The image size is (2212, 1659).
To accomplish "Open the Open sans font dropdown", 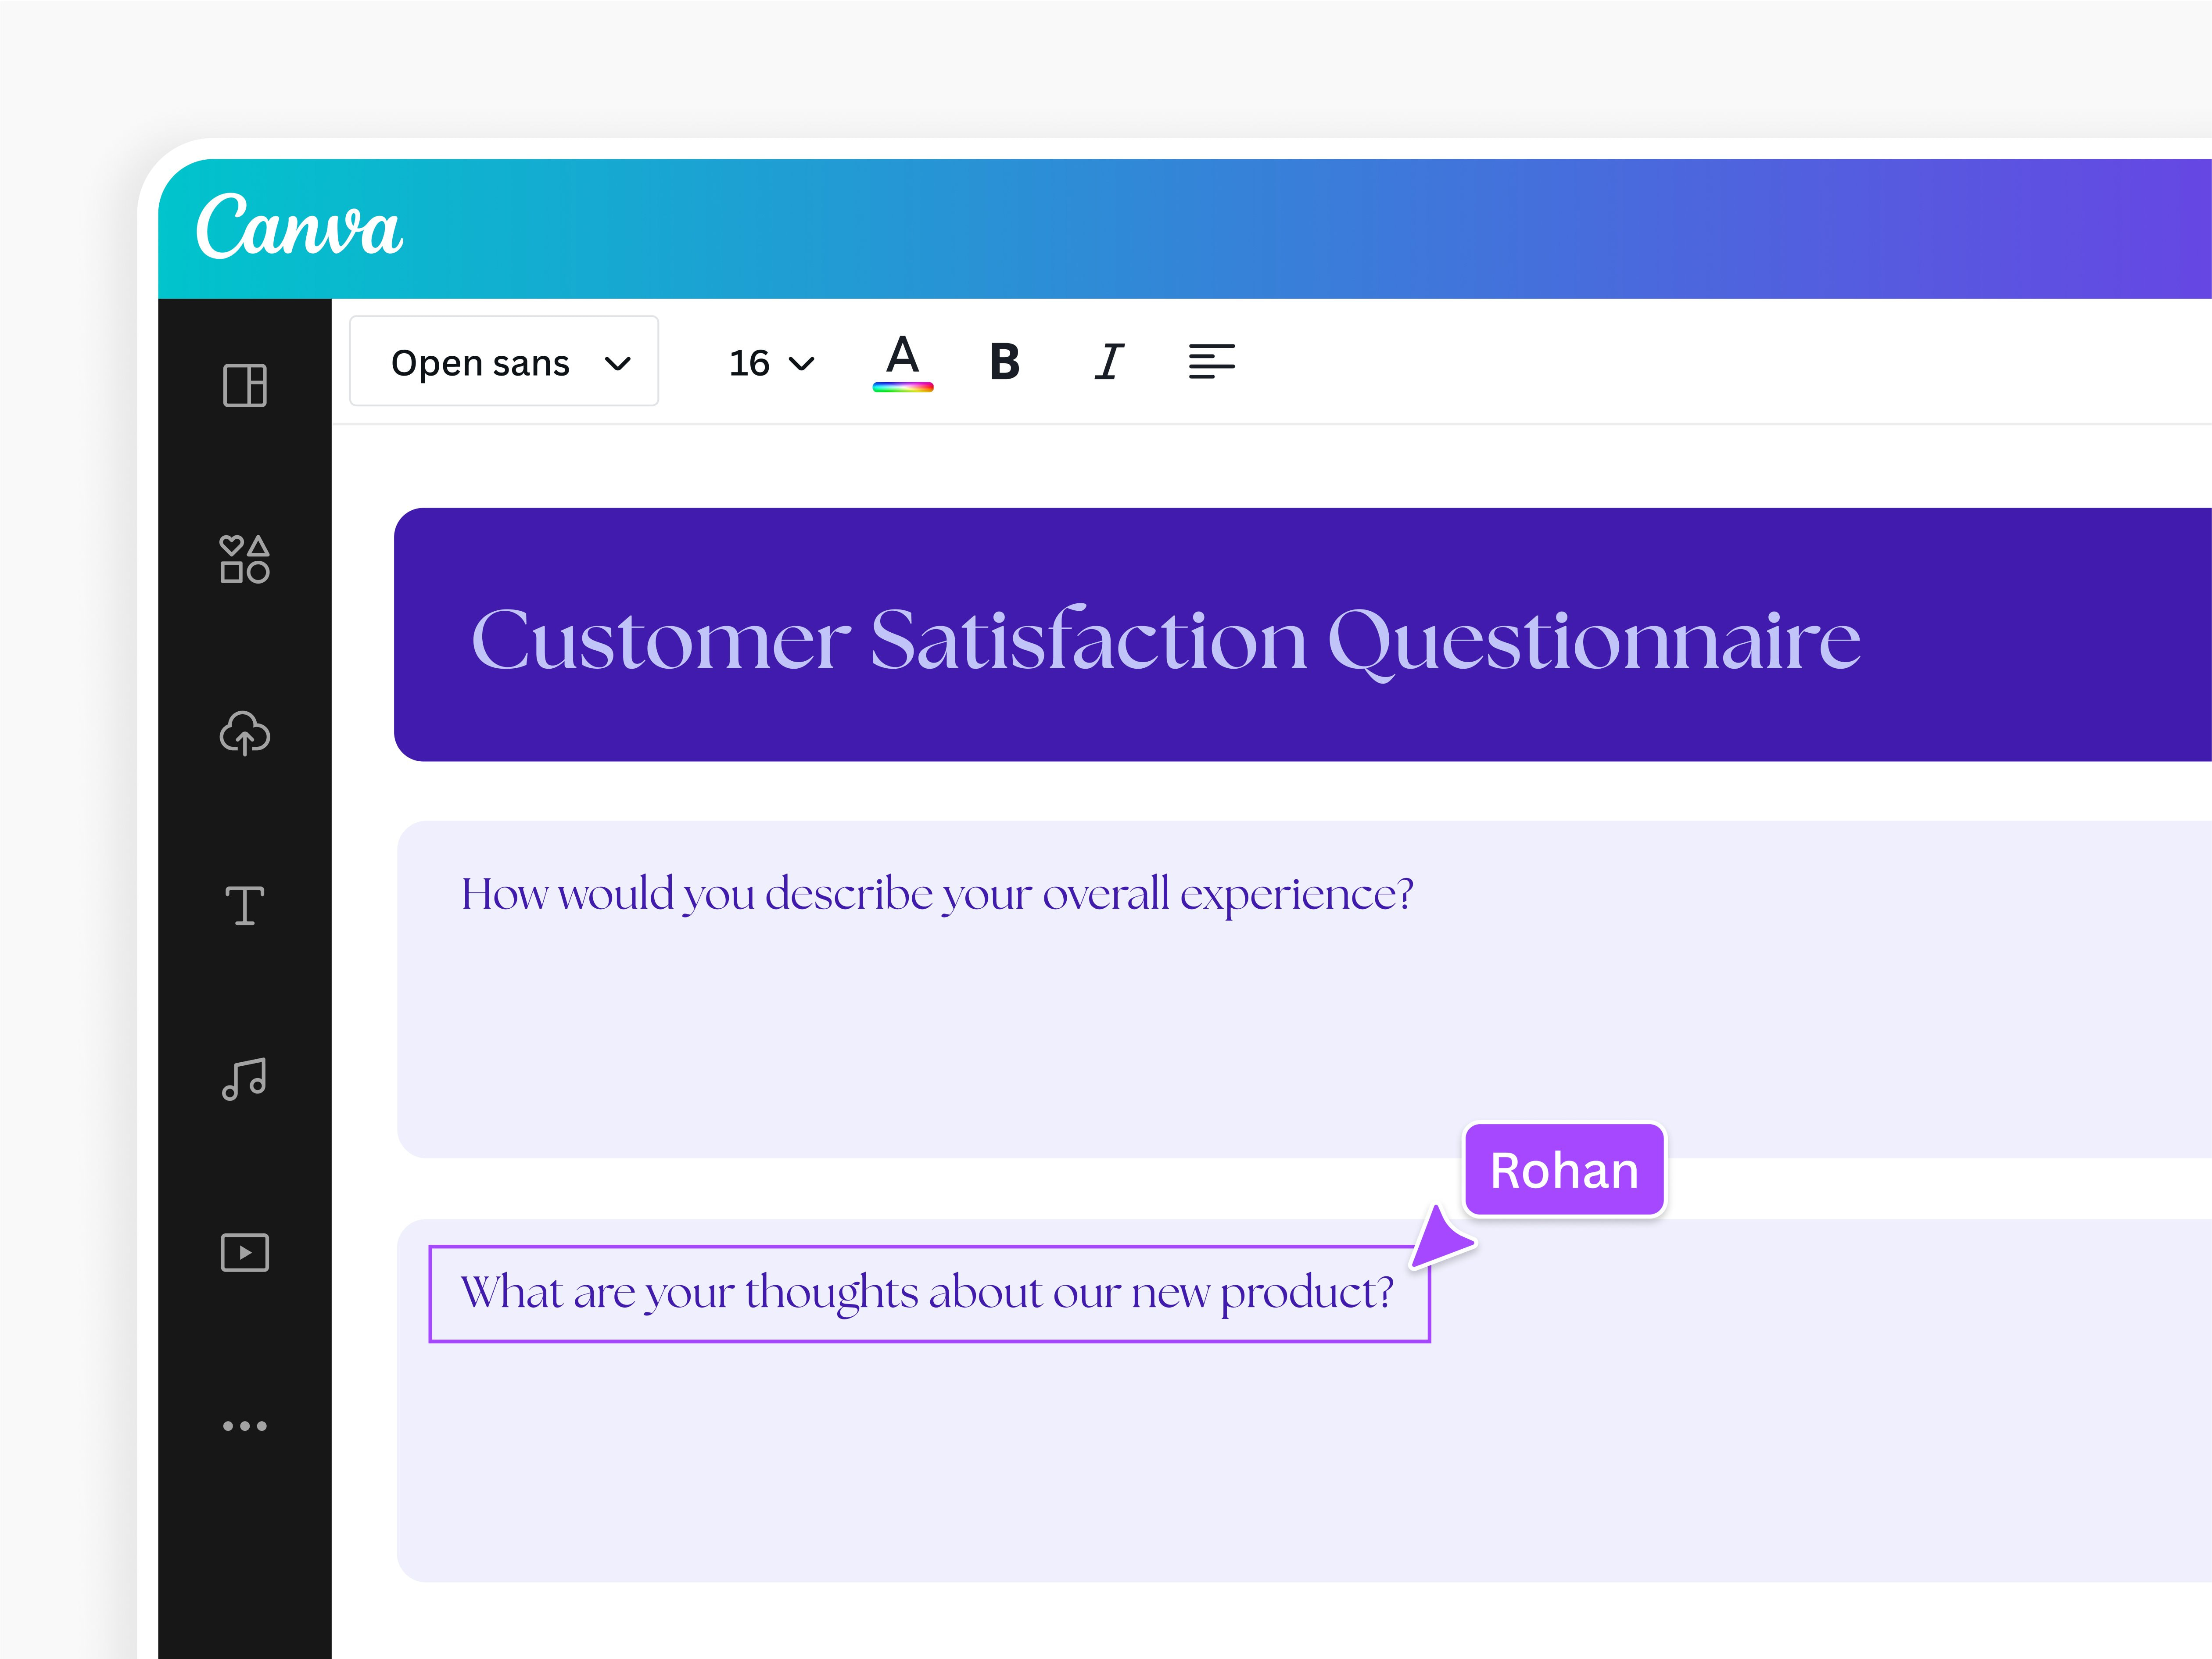I will pyautogui.click(x=504, y=362).
